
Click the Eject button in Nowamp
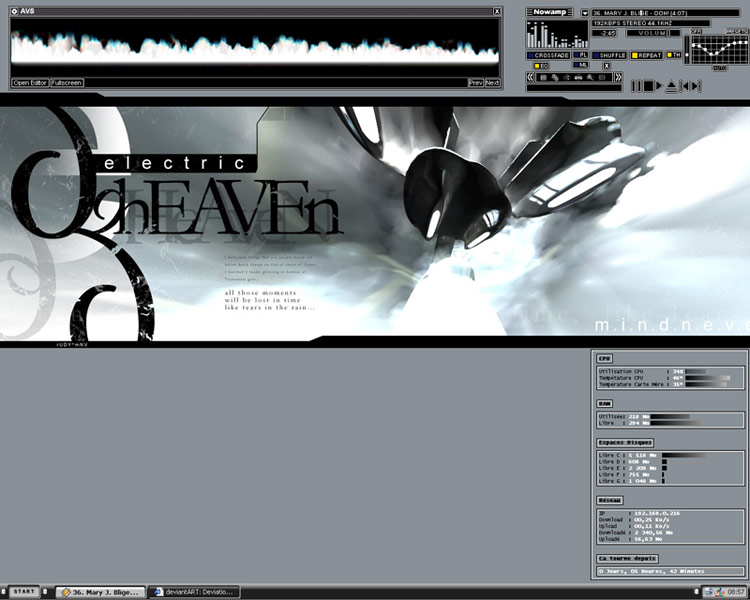click(x=671, y=86)
